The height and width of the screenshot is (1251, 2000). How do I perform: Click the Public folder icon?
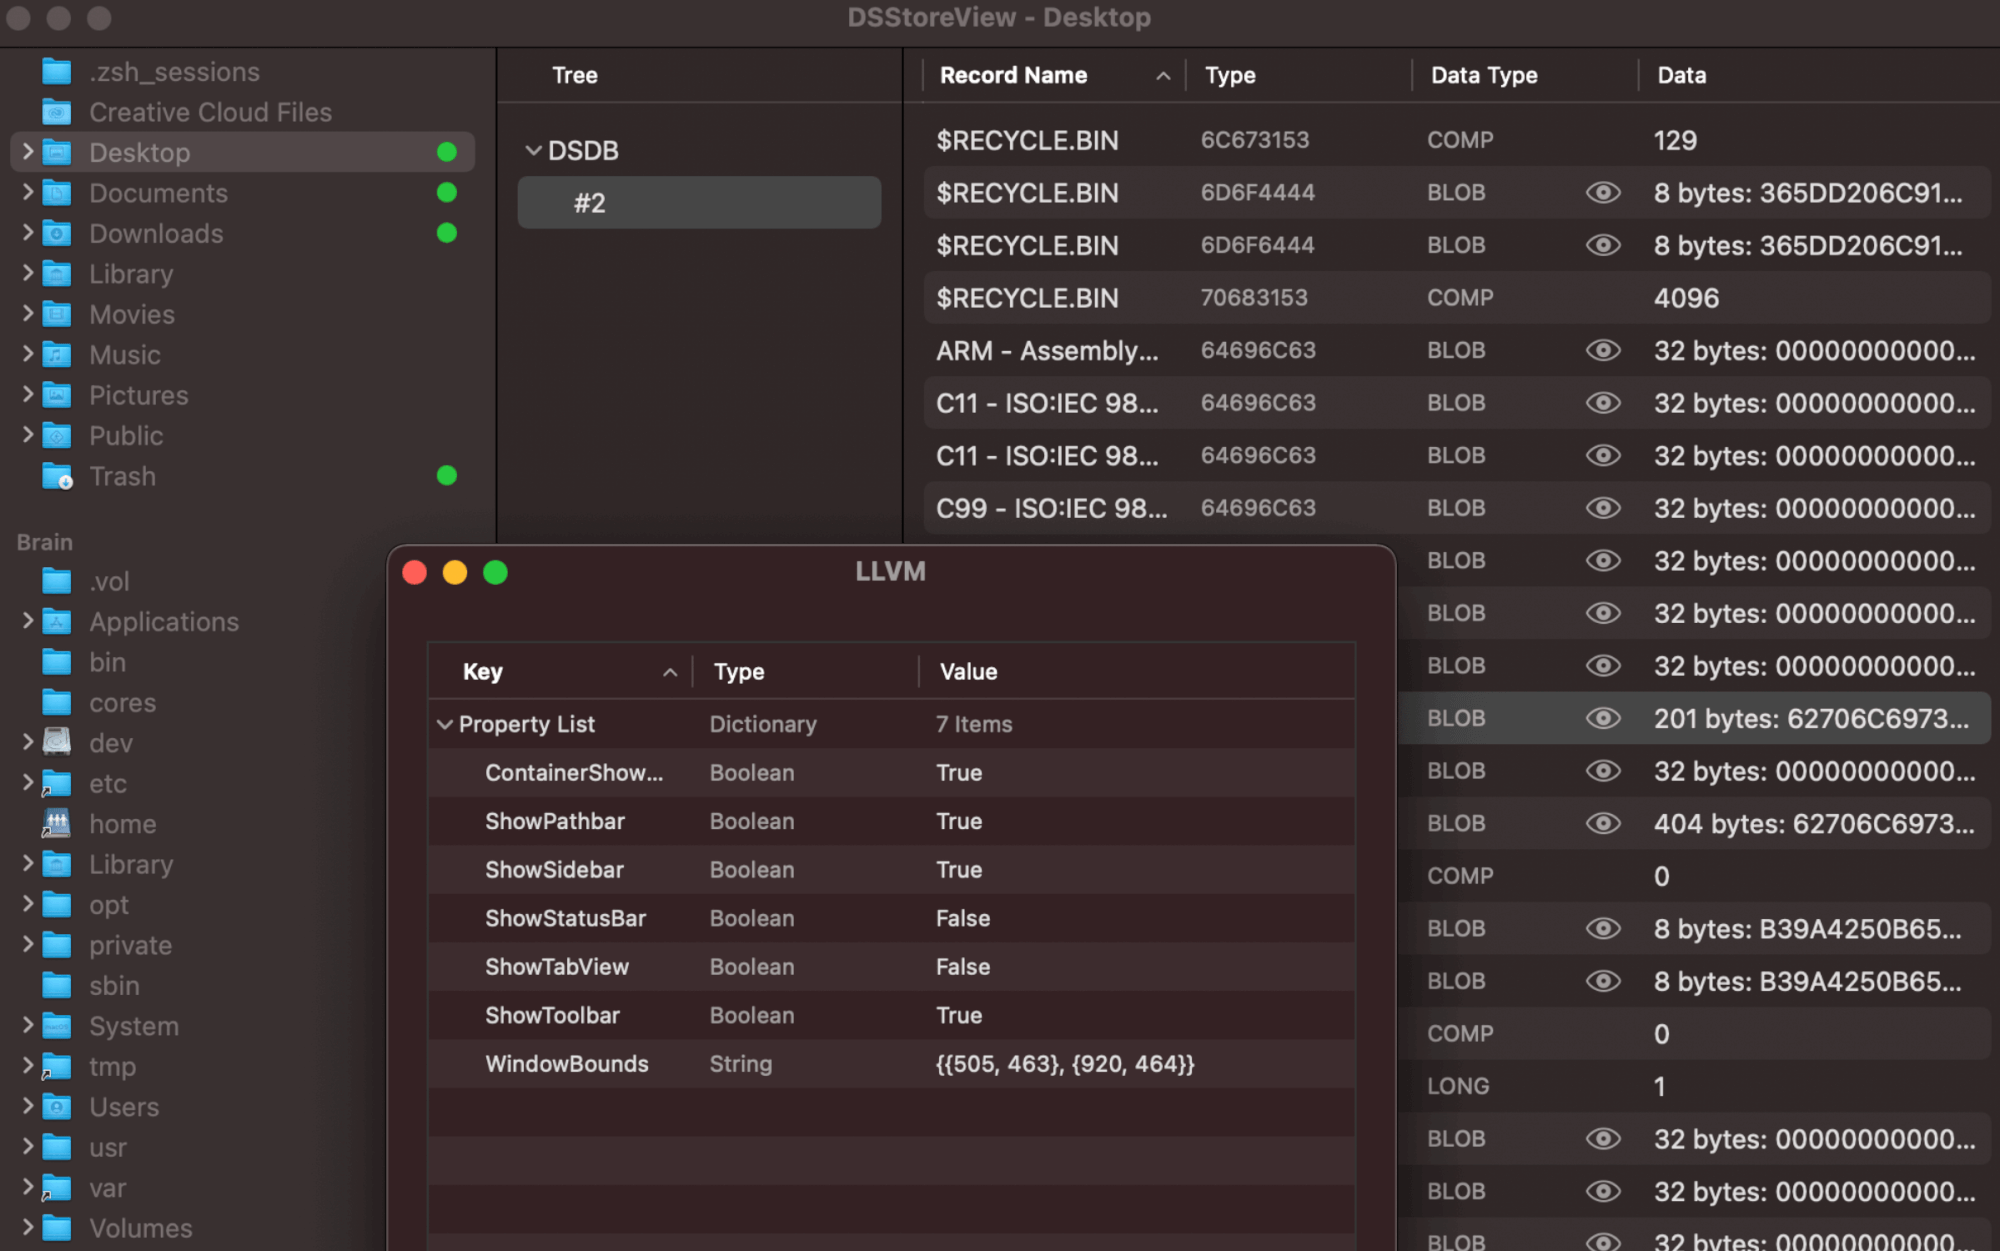point(57,436)
